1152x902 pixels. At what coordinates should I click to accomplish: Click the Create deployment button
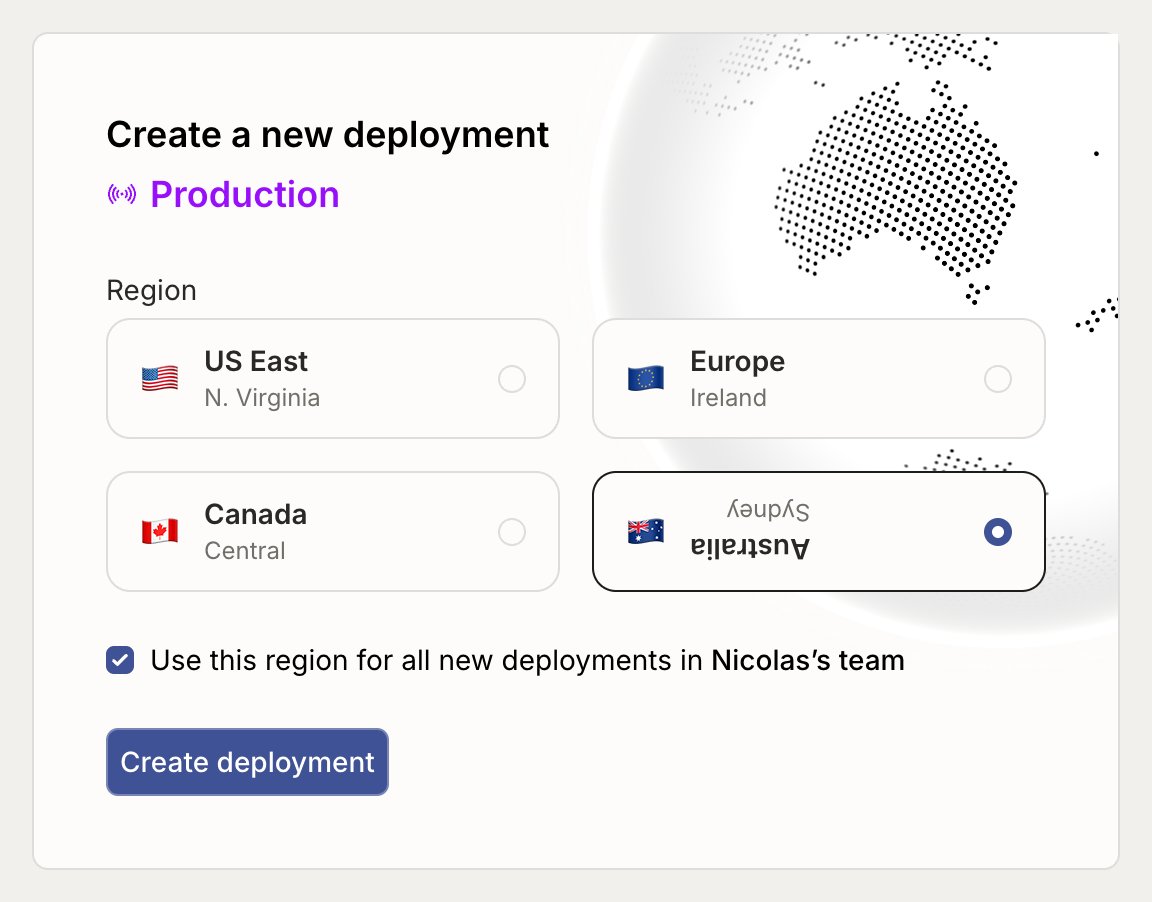[247, 762]
